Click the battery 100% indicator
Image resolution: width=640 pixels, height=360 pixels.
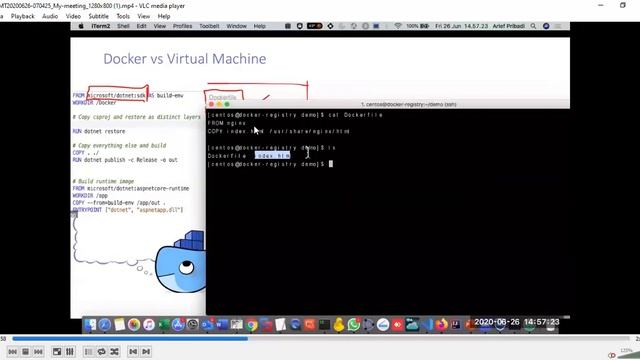pyautogui.click(x=417, y=26)
